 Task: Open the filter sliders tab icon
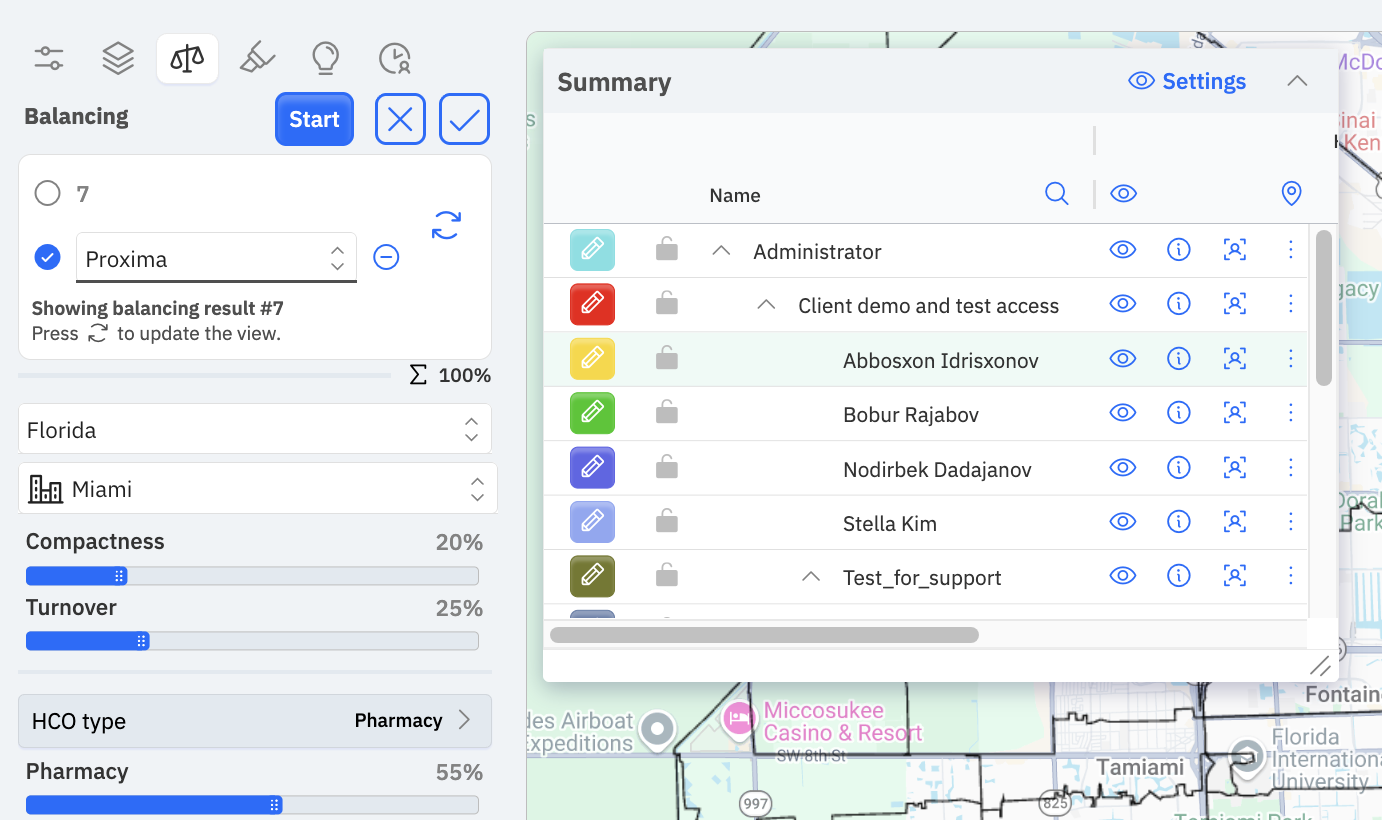click(x=49, y=58)
